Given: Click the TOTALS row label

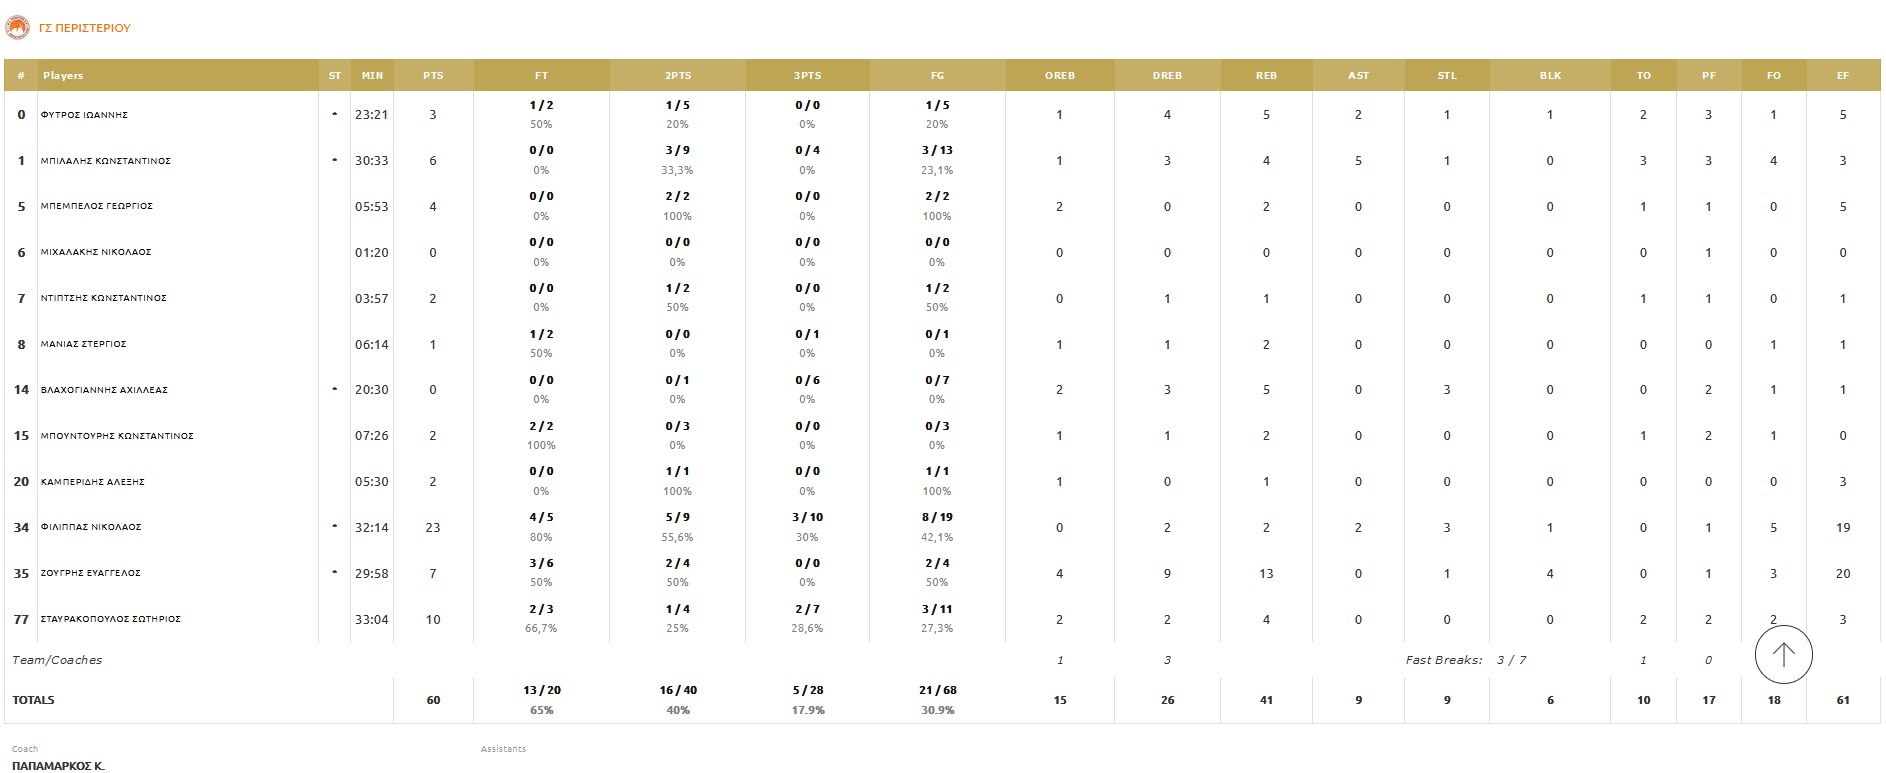Looking at the screenshot, I should 34,700.
